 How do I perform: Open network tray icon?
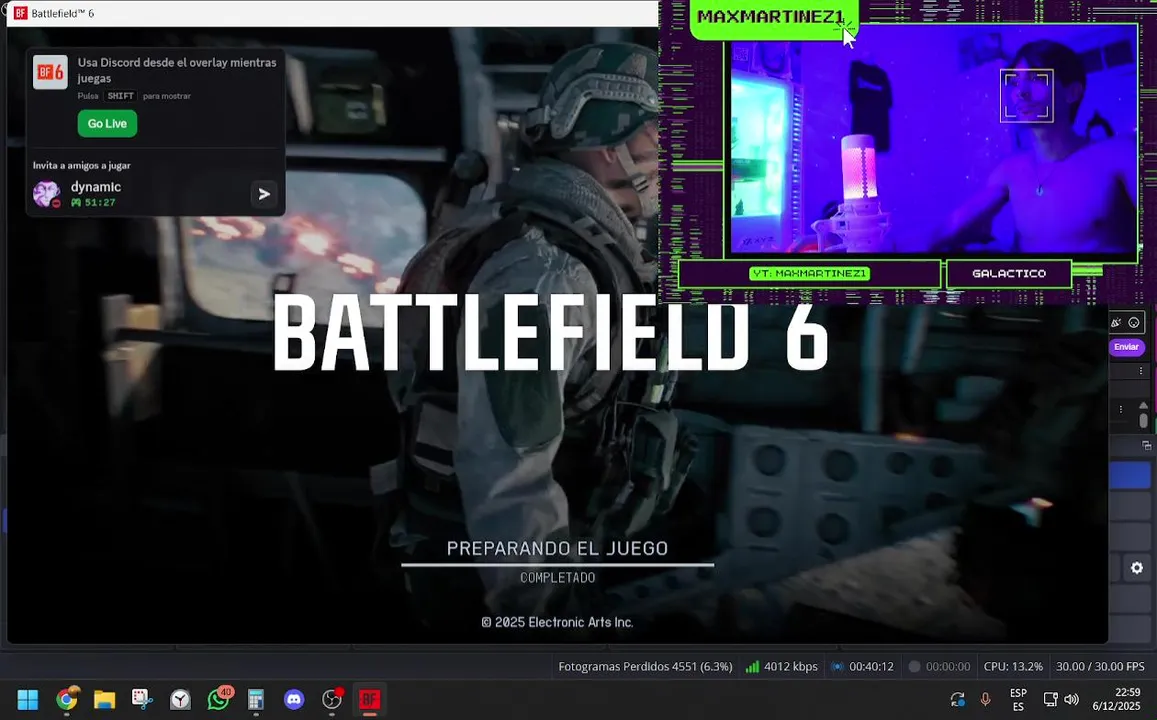pyautogui.click(x=1050, y=699)
